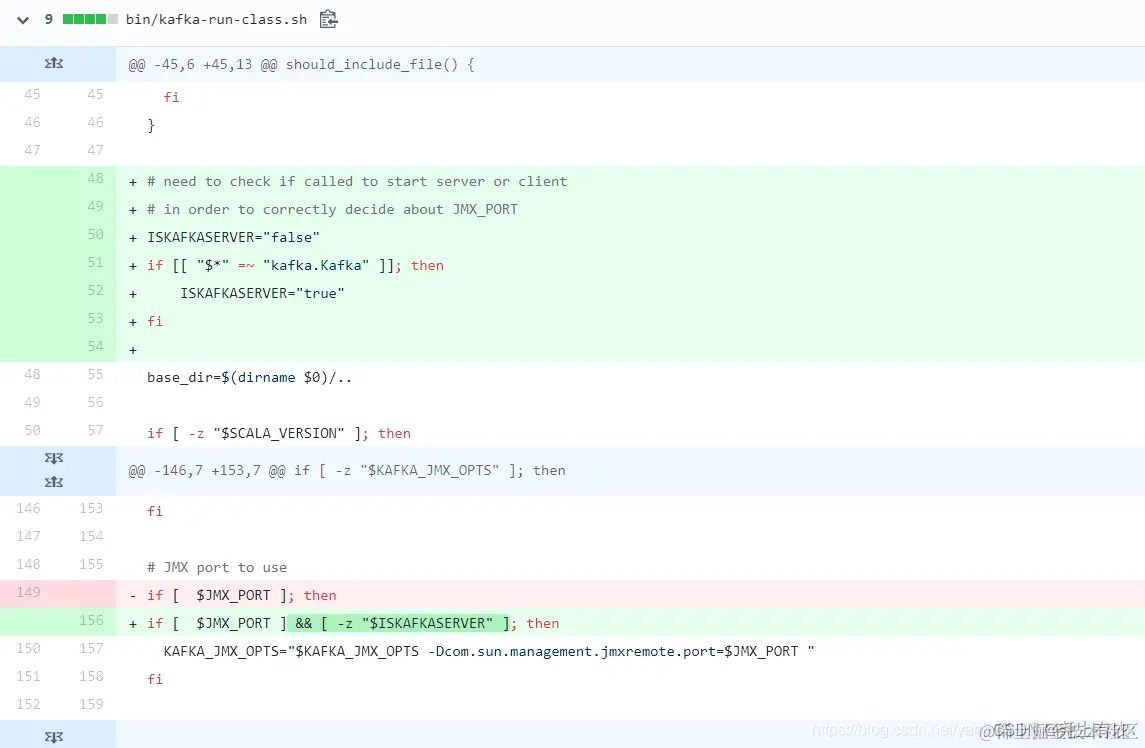Image resolution: width=1145 pixels, height=748 pixels.
Task: Select new line number 159
Action: click(91, 704)
